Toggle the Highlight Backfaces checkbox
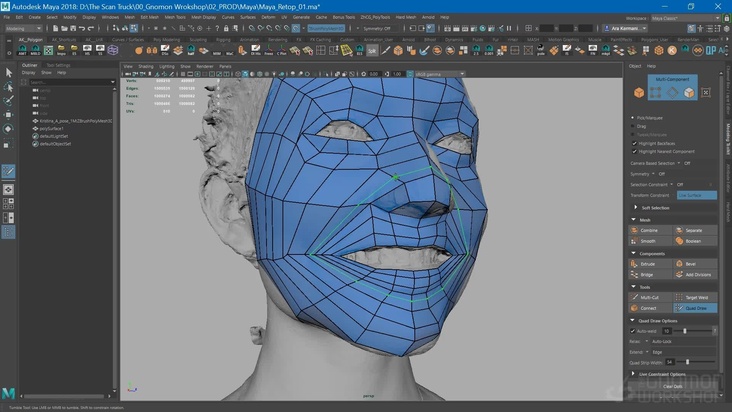 click(634, 143)
